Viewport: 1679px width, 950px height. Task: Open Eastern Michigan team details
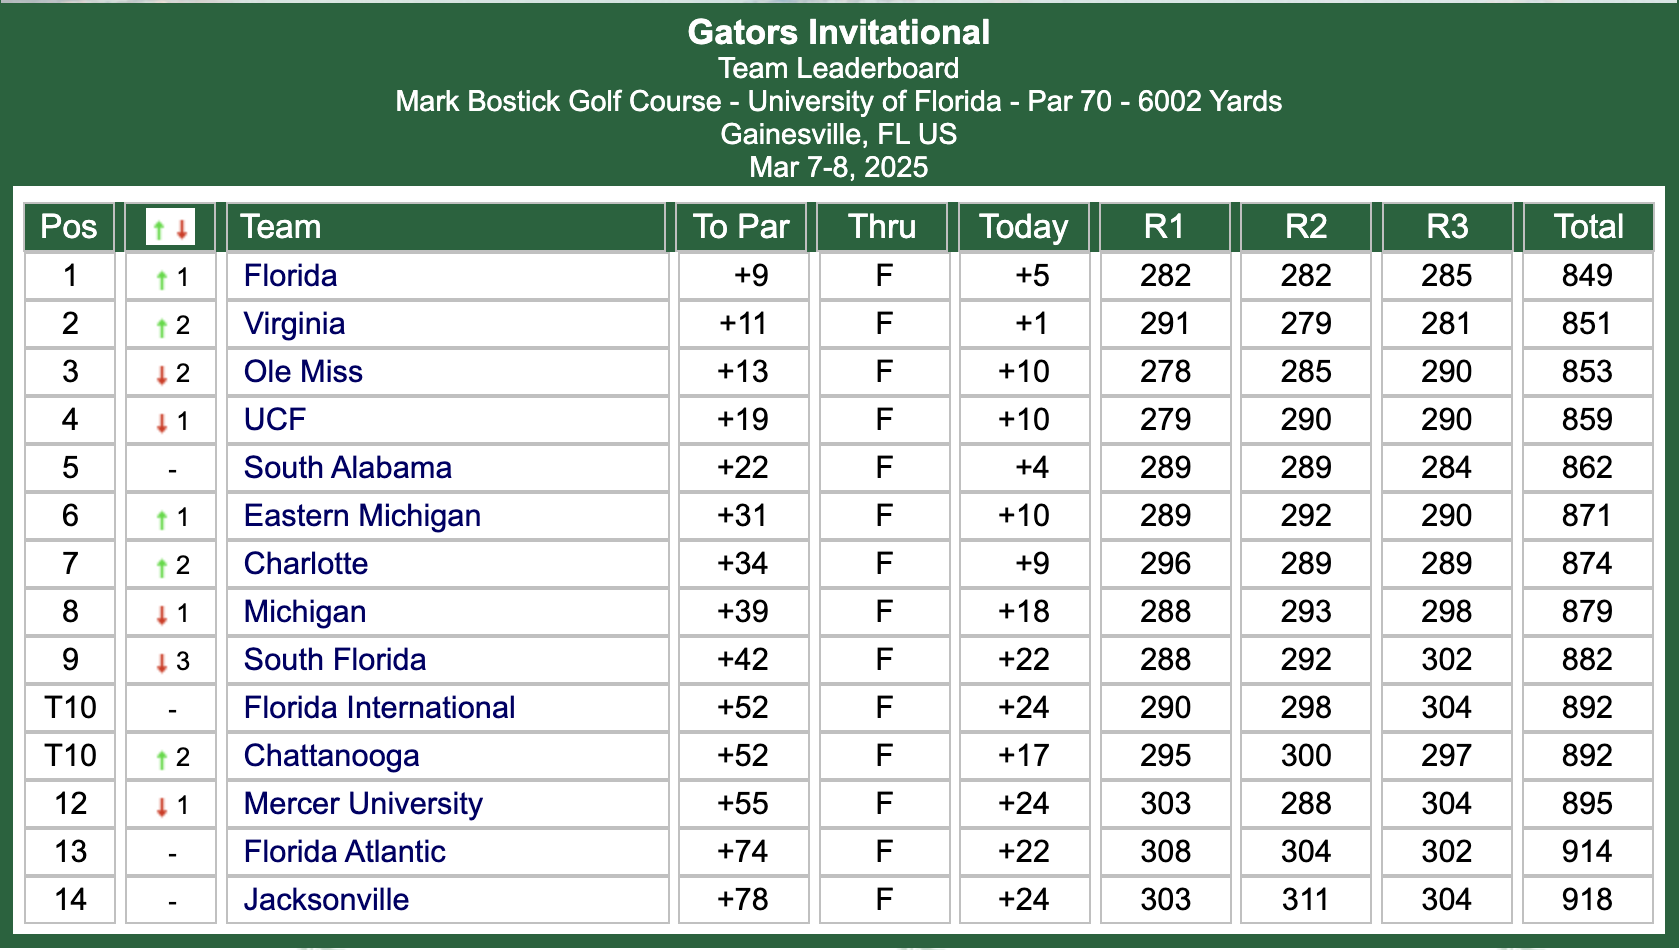point(362,516)
